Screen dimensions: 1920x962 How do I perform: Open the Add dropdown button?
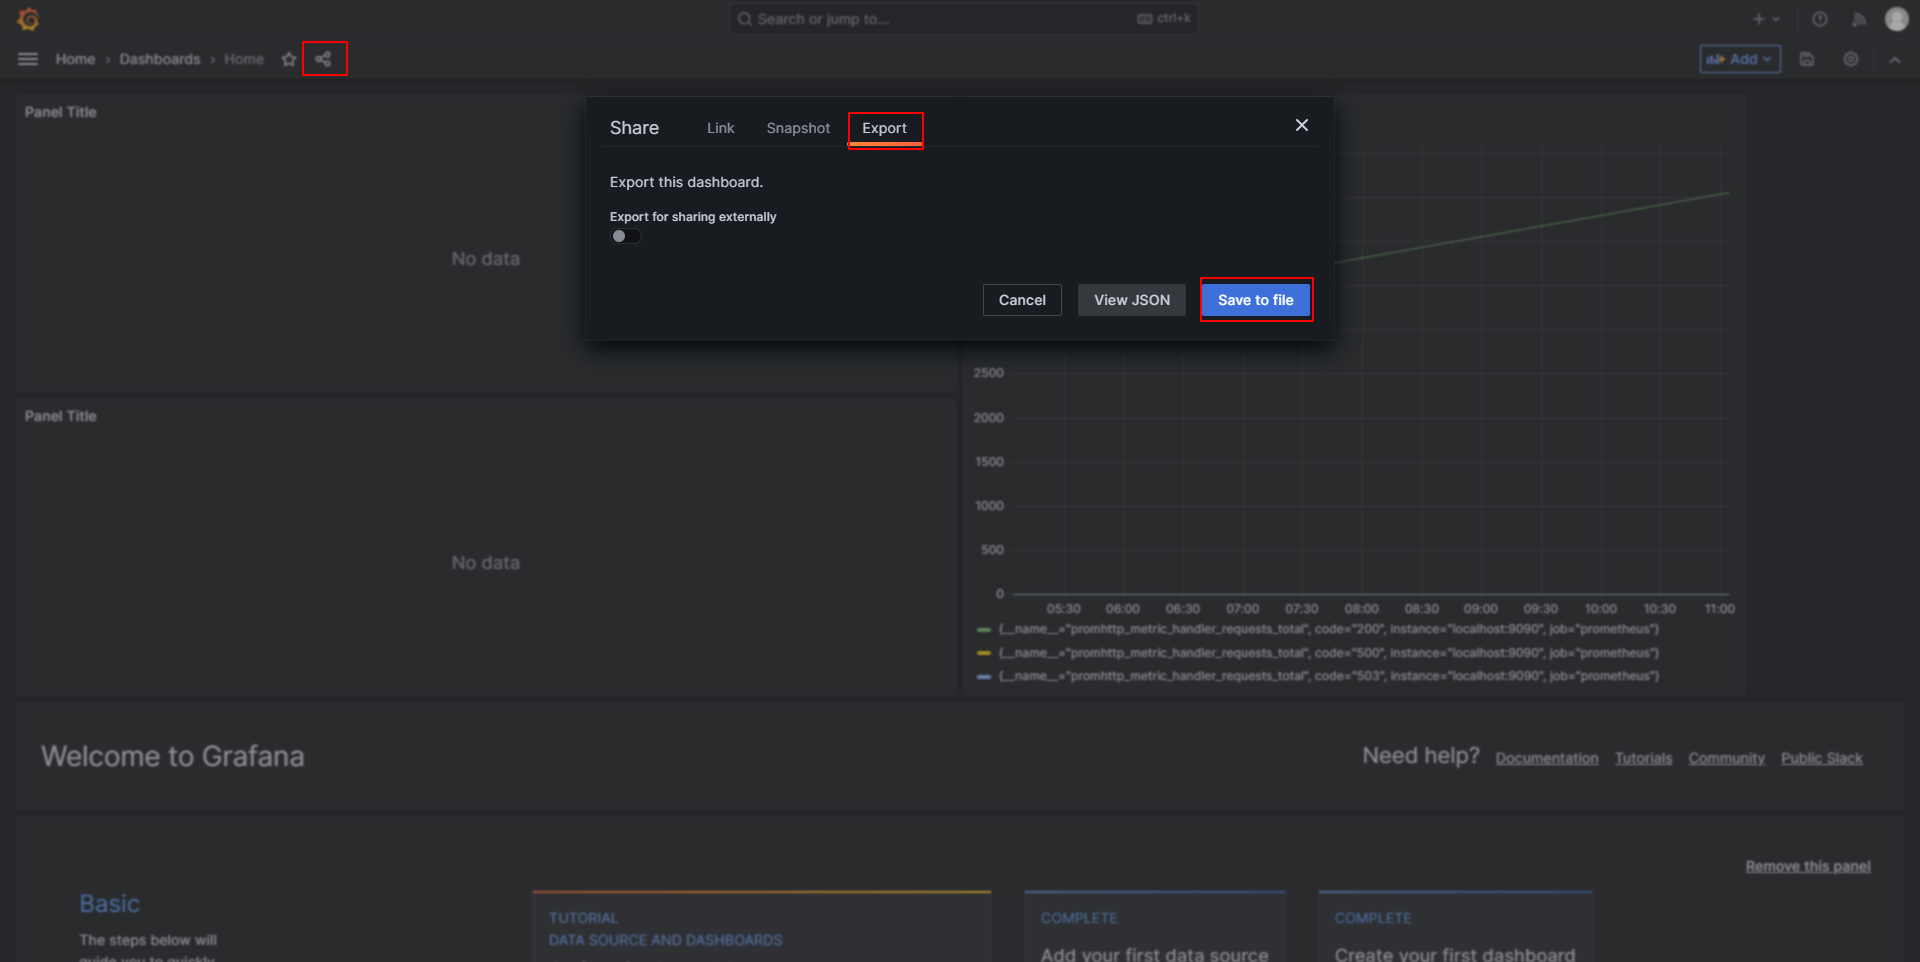[1740, 59]
